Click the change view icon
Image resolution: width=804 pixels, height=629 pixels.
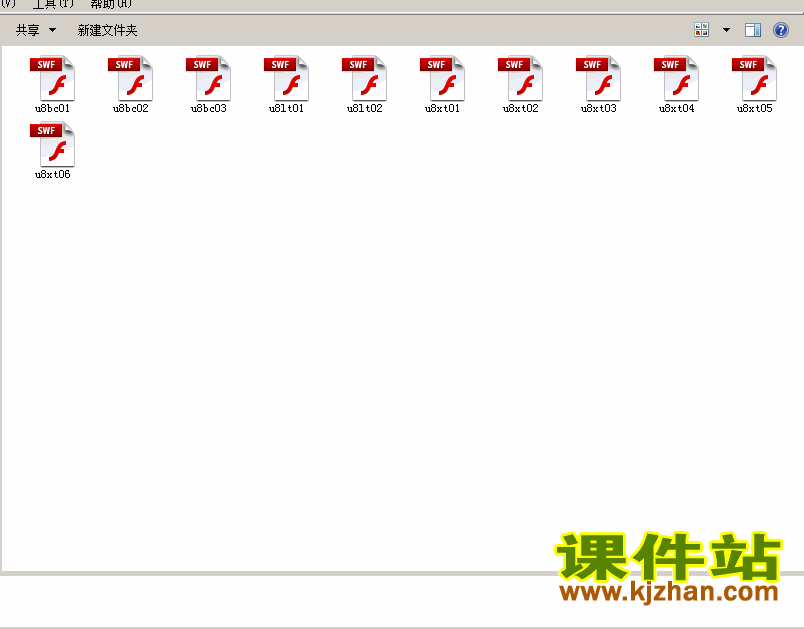pyautogui.click(x=701, y=30)
